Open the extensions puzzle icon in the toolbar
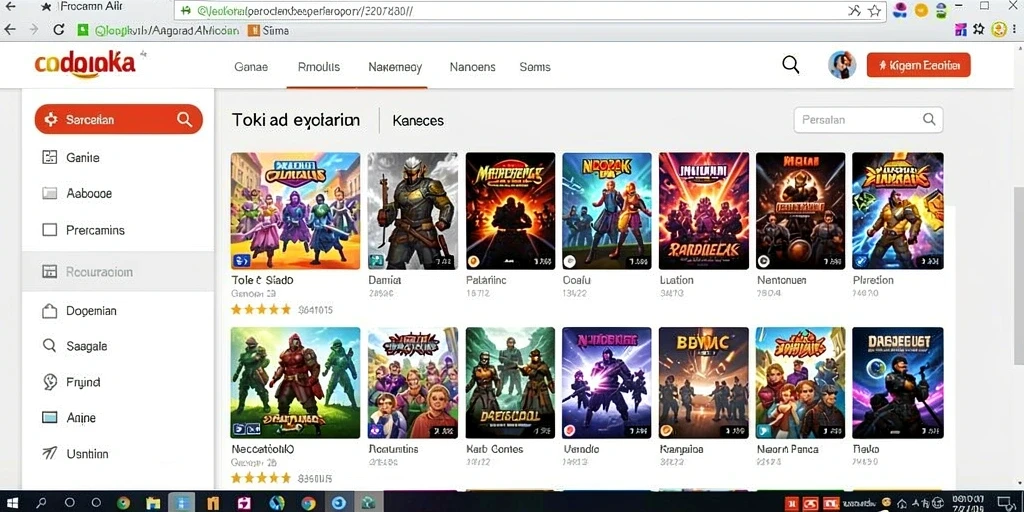This screenshot has width=1024, height=512. 979,29
